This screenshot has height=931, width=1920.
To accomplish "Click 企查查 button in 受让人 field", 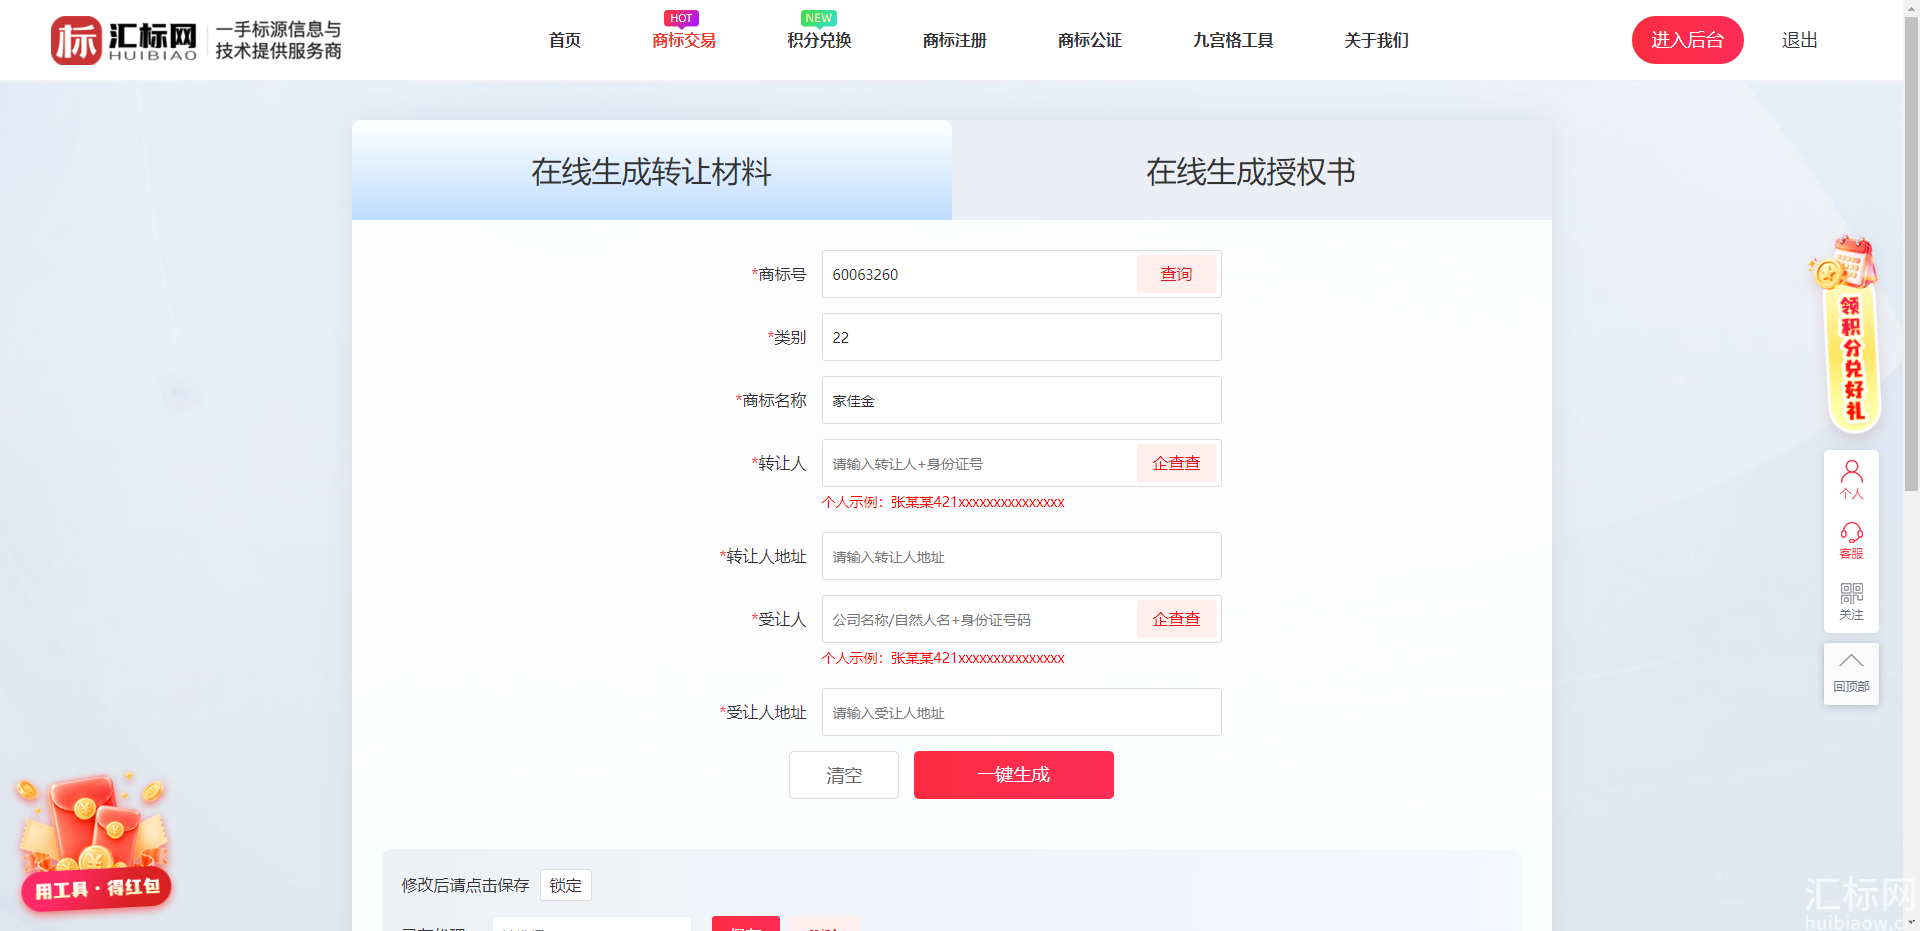I will [1176, 619].
